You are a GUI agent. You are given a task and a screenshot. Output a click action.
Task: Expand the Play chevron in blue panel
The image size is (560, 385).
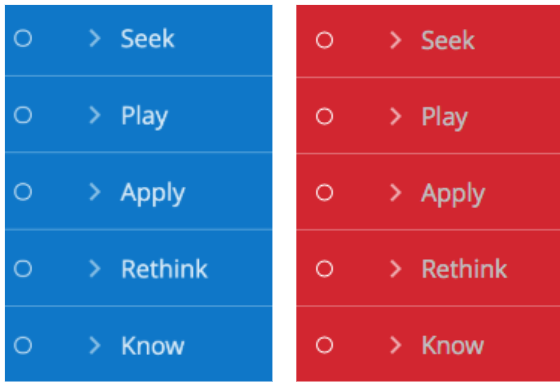[x=95, y=115]
